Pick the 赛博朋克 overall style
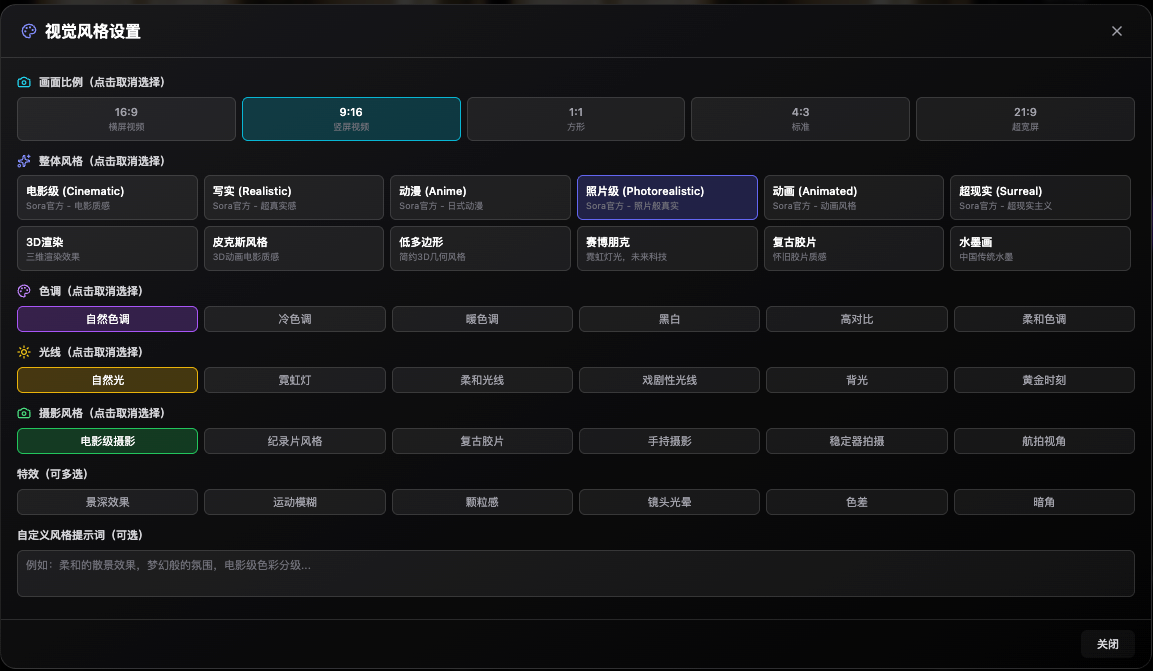 coord(667,248)
